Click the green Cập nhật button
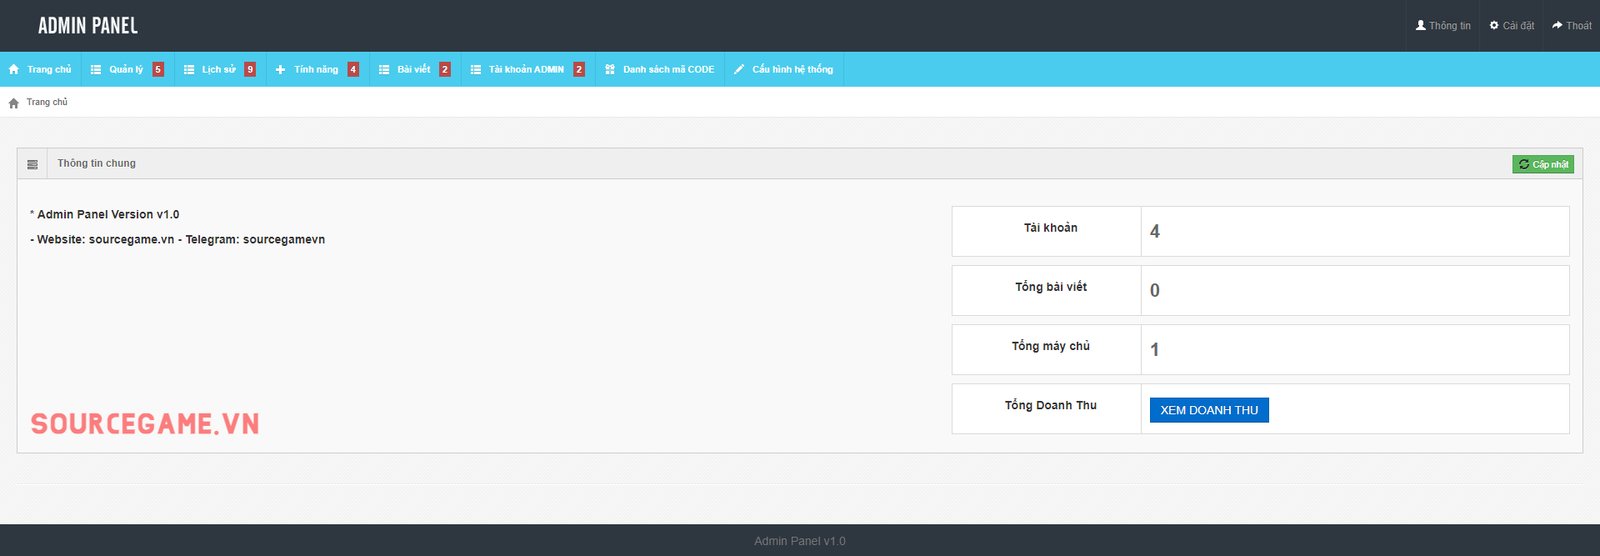 [1542, 164]
